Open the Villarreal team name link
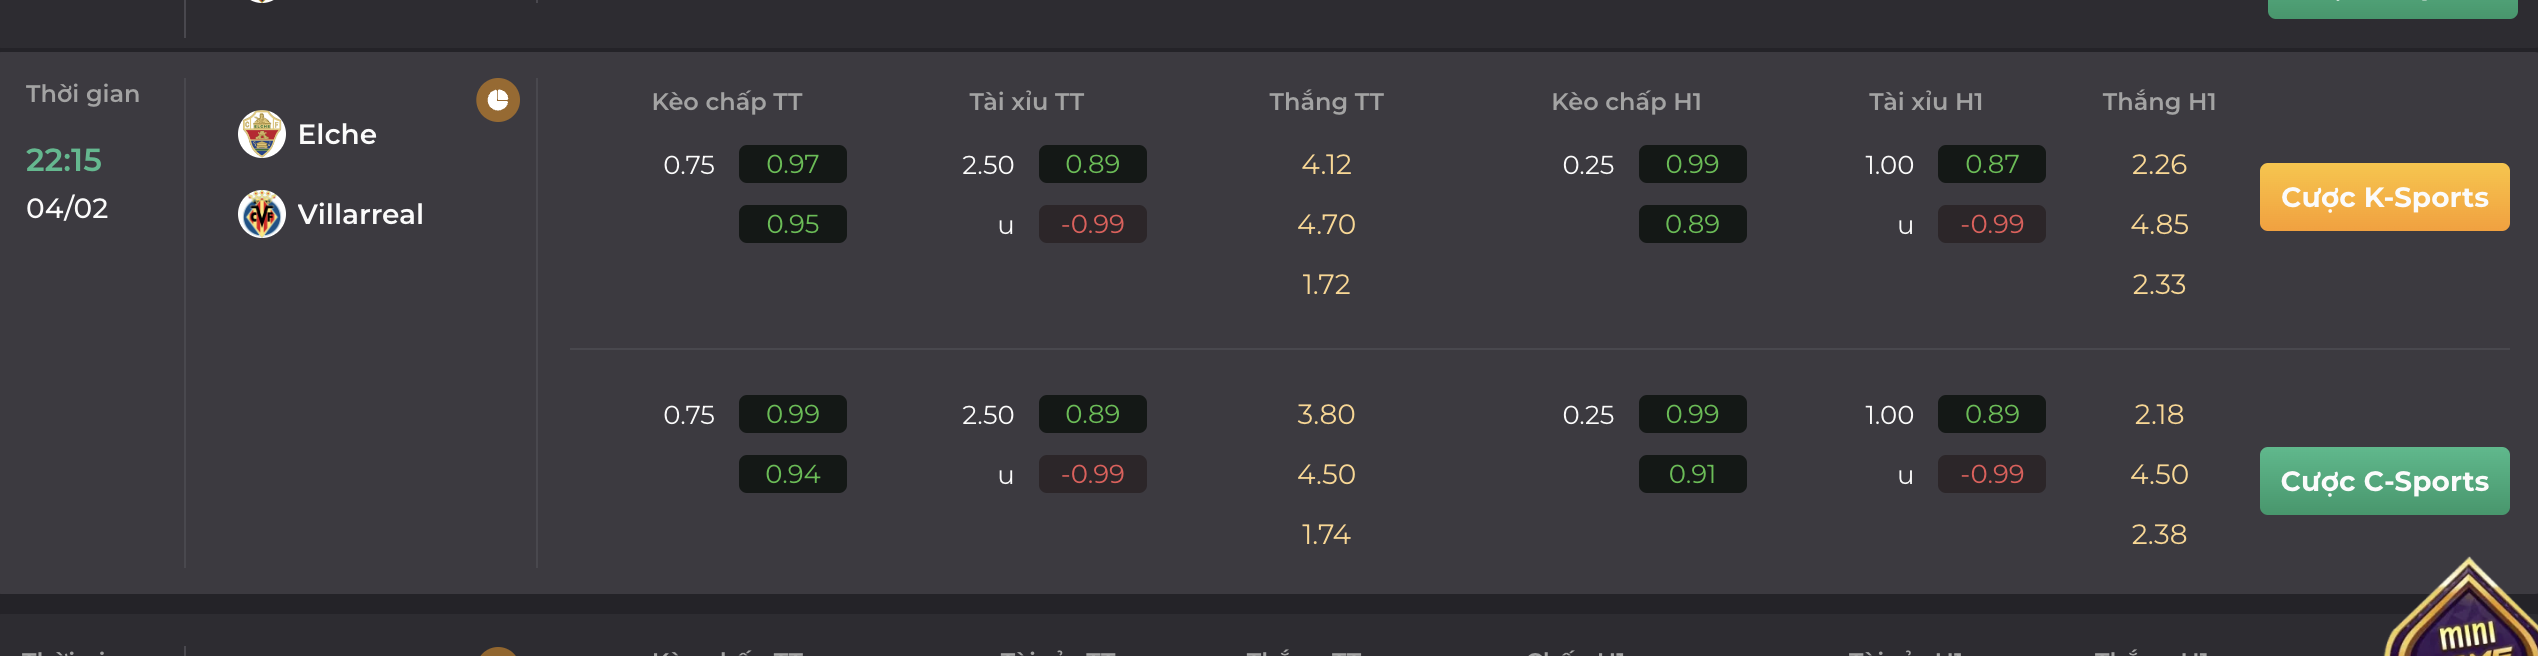The image size is (2538, 656). pos(360,214)
